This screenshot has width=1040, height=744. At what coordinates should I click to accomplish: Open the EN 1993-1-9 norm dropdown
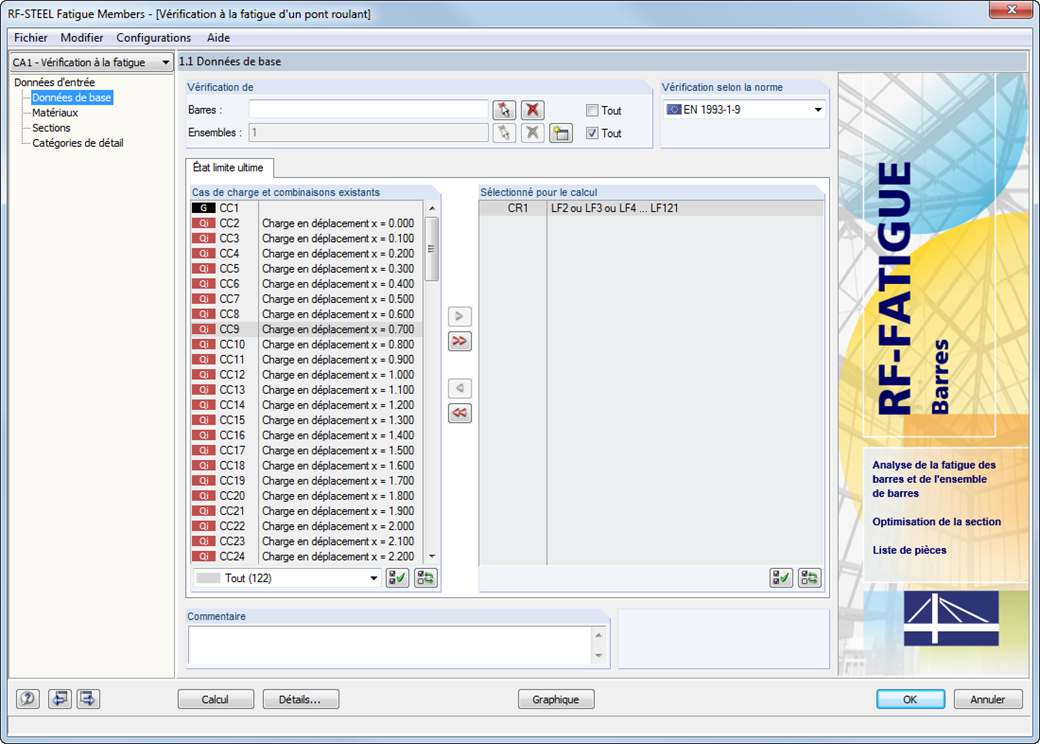tap(744, 109)
